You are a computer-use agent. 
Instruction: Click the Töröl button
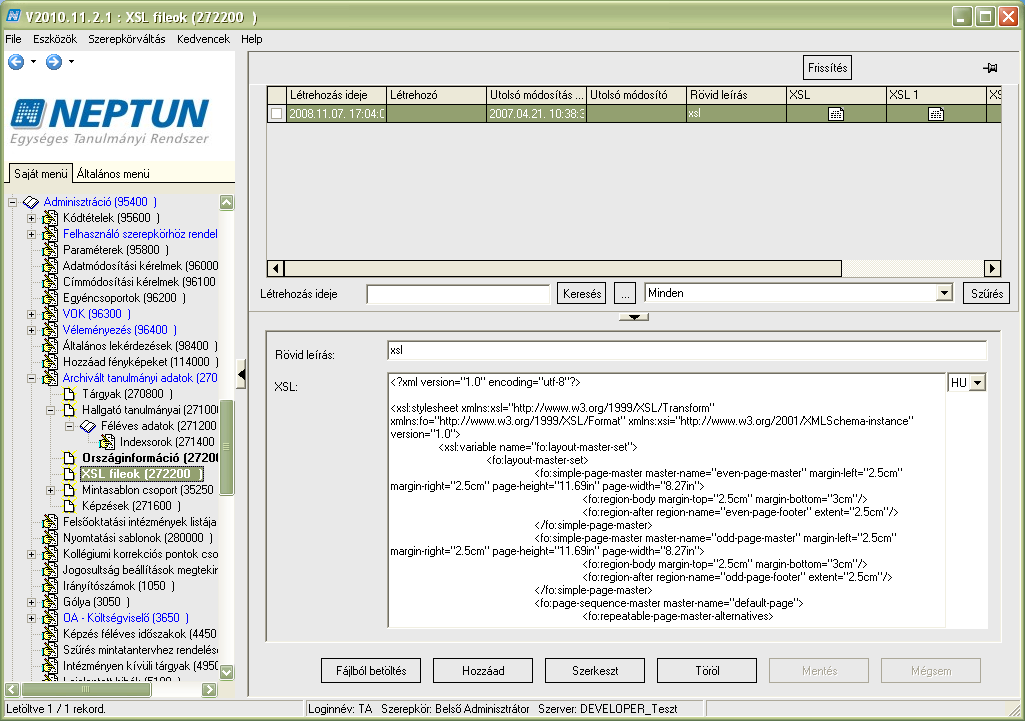(707, 671)
